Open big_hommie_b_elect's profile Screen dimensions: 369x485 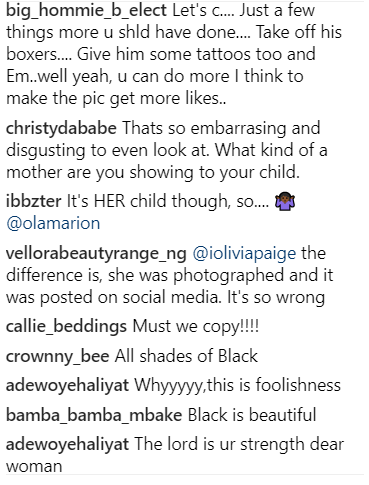click(86, 10)
